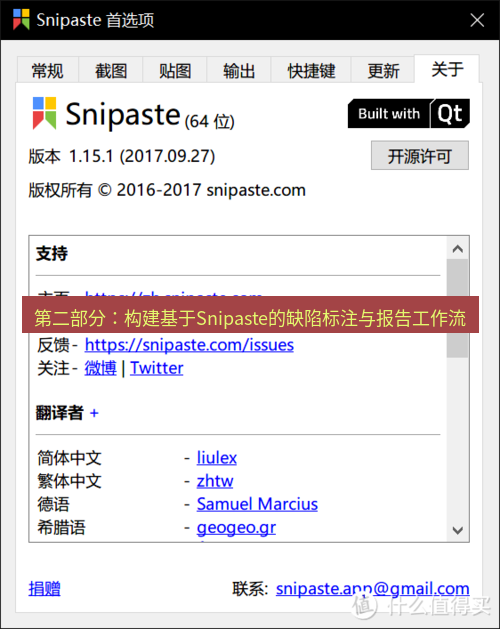
Task: Click the 支持 section heading
Action: [52, 254]
